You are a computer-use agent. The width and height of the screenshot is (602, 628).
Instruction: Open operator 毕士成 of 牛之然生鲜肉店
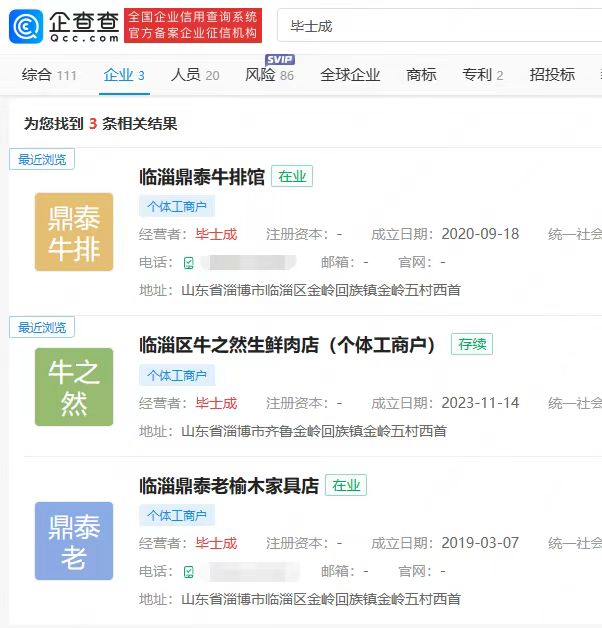click(216, 403)
